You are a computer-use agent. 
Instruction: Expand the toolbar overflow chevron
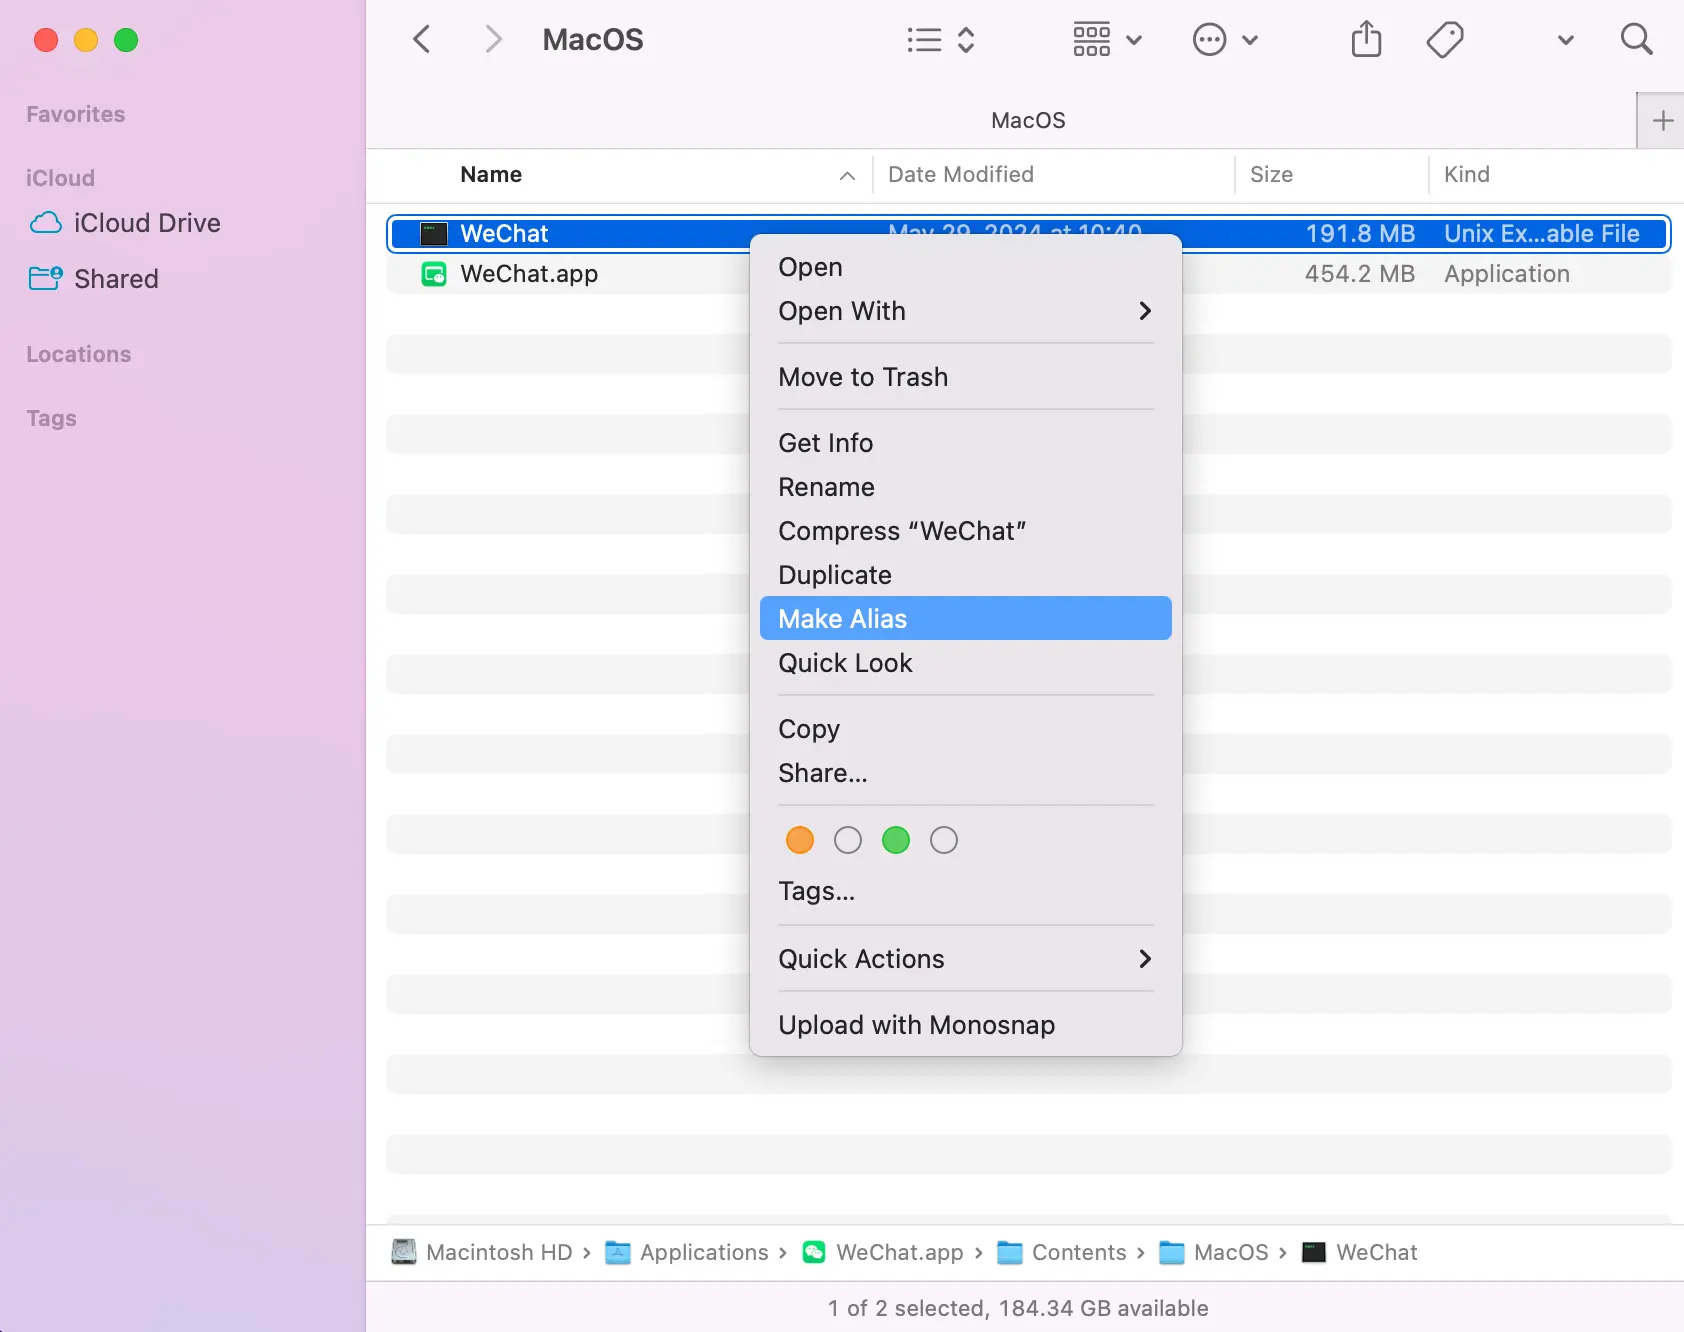[1566, 41]
